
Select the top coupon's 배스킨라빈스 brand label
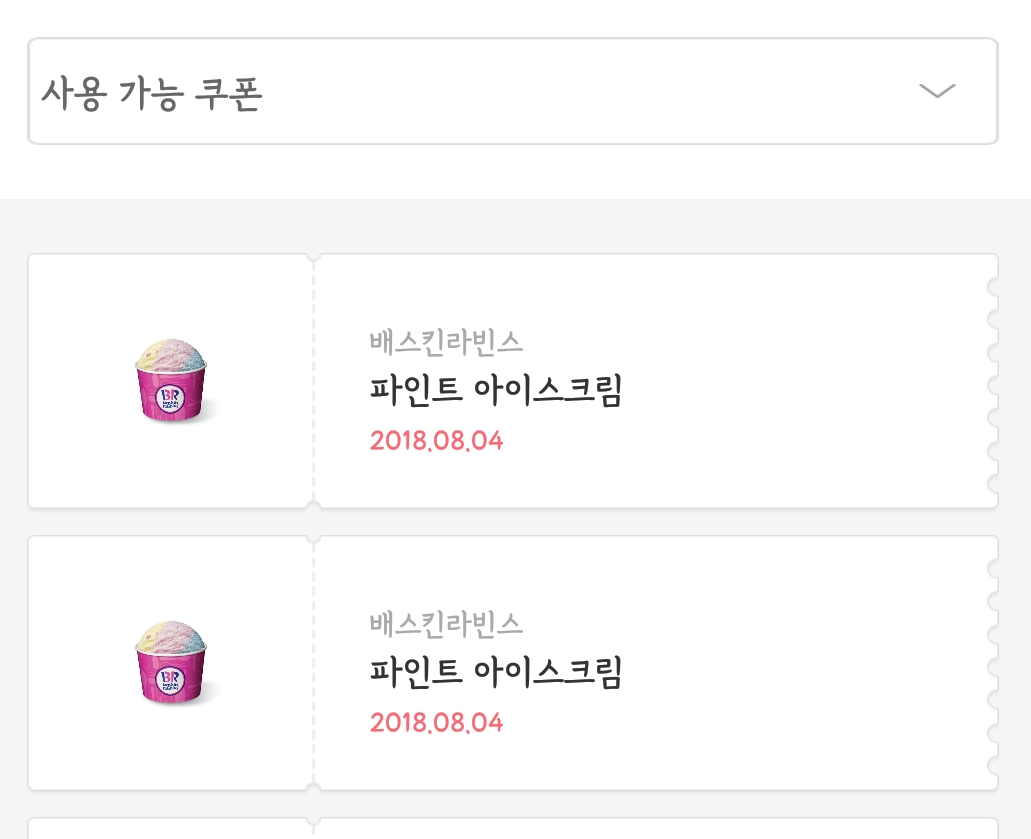446,342
